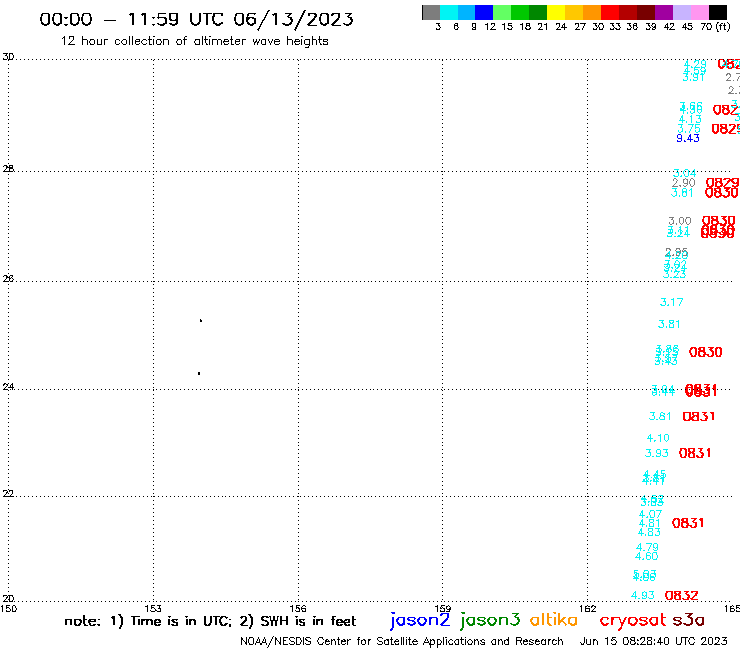Viewport: 740px width, 650px height.
Task: Click the 159 longitude axis label
Action: pyautogui.click(x=443, y=608)
